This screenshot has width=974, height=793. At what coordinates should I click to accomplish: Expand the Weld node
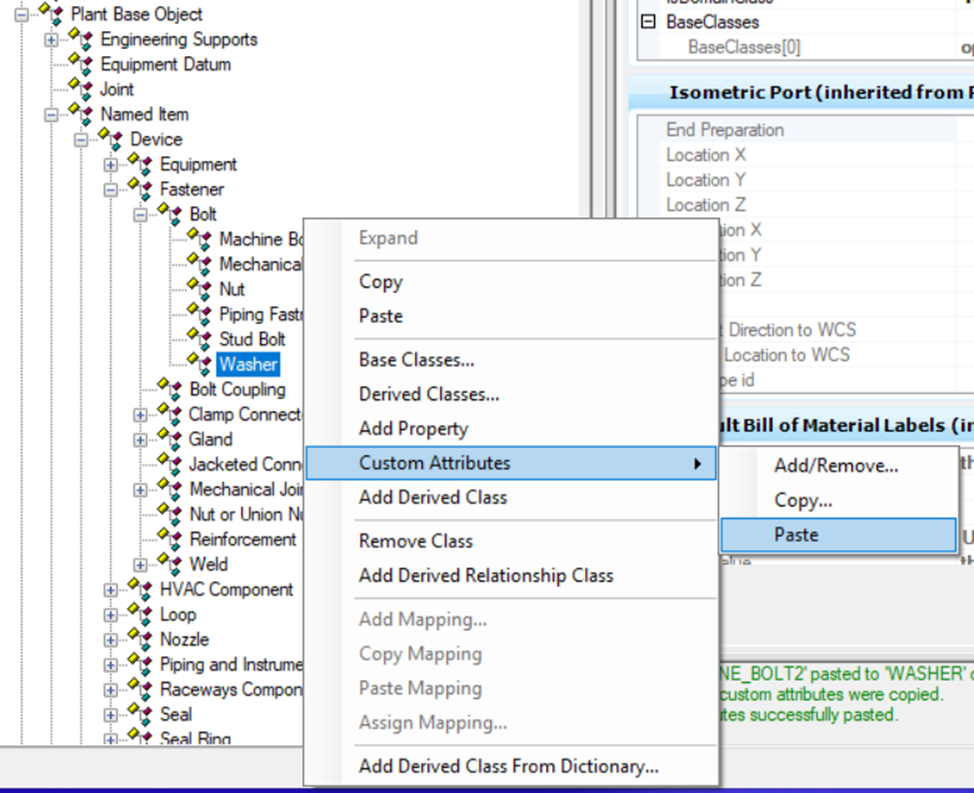[140, 564]
